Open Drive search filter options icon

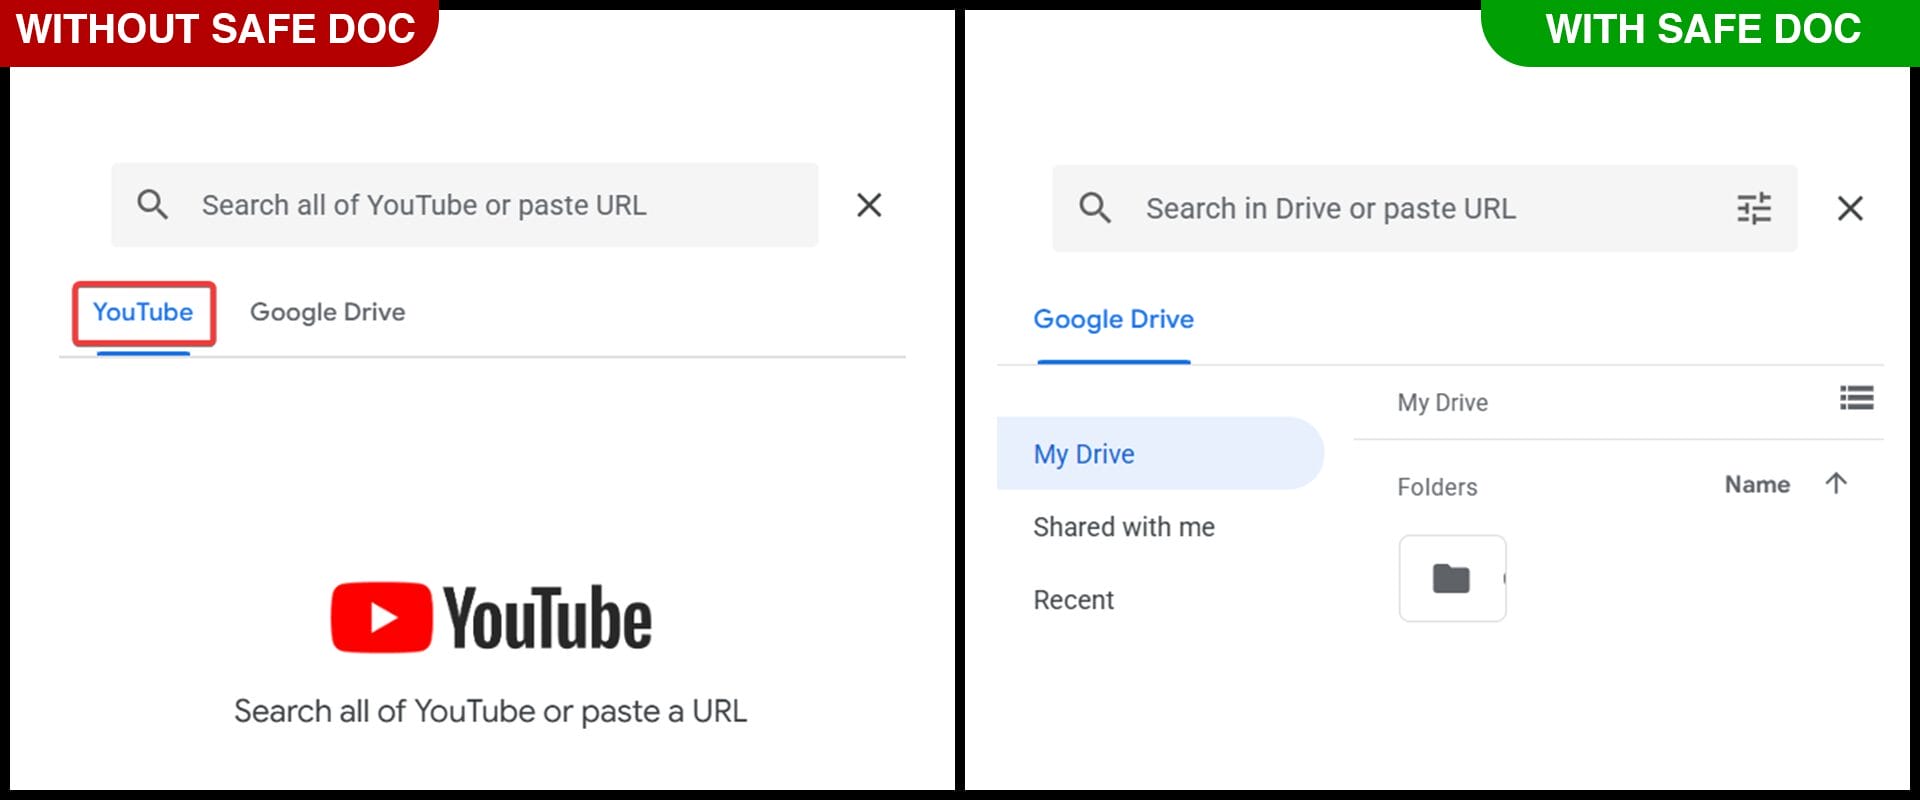[x=1754, y=208]
